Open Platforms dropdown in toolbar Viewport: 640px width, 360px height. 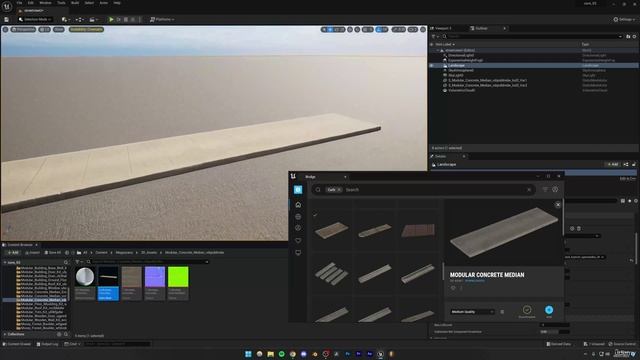(162, 19)
